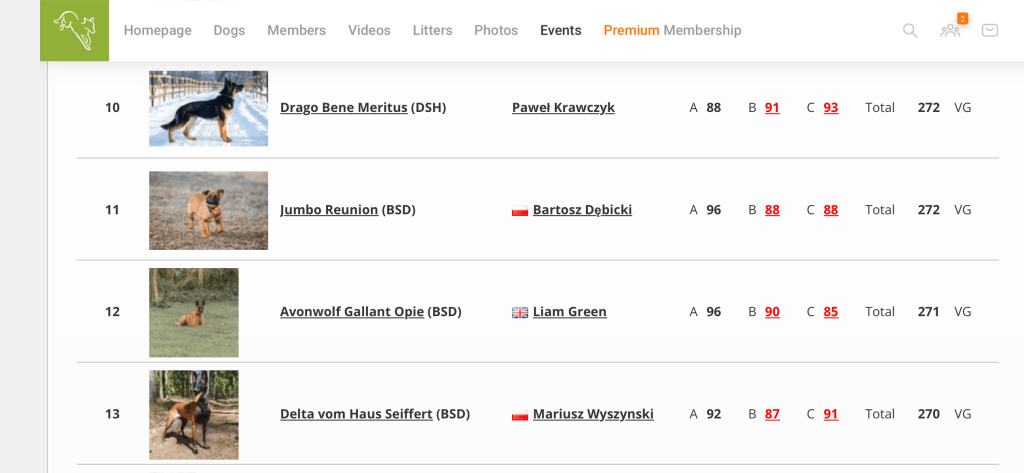Open the Jumbo Reunion dog link

click(x=329, y=210)
